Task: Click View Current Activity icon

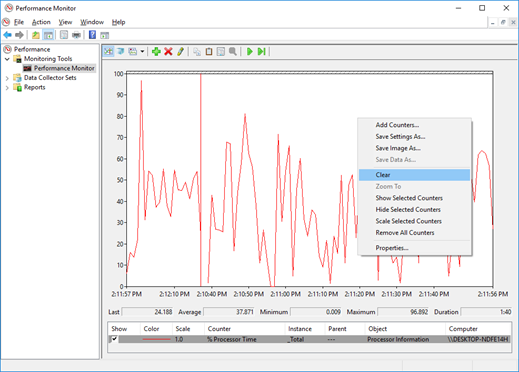Action: pos(108,51)
